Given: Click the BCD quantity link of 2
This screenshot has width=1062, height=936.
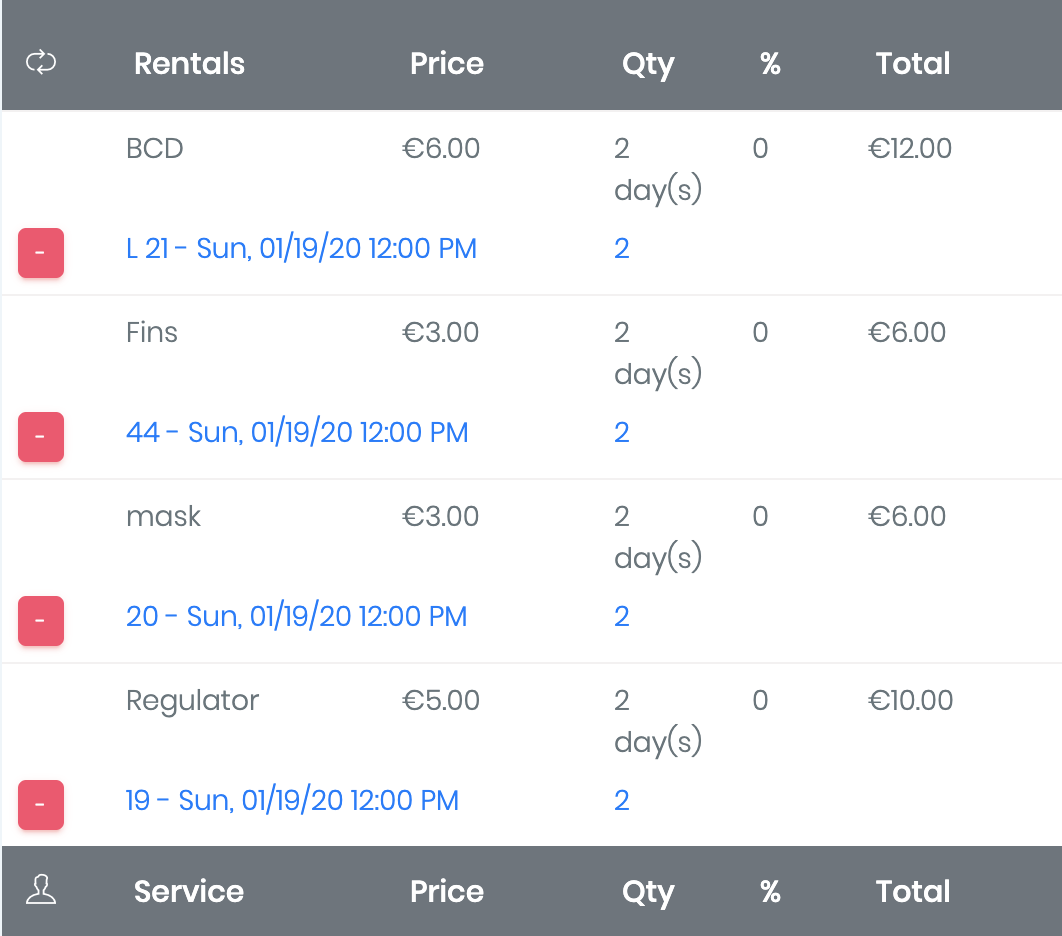Looking at the screenshot, I should 621,248.
